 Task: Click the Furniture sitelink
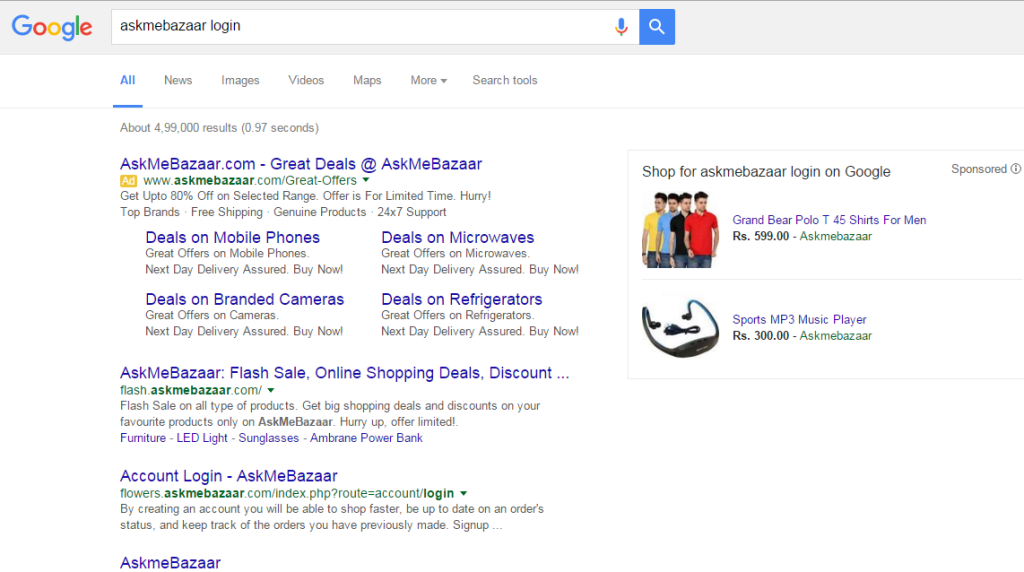[143, 438]
